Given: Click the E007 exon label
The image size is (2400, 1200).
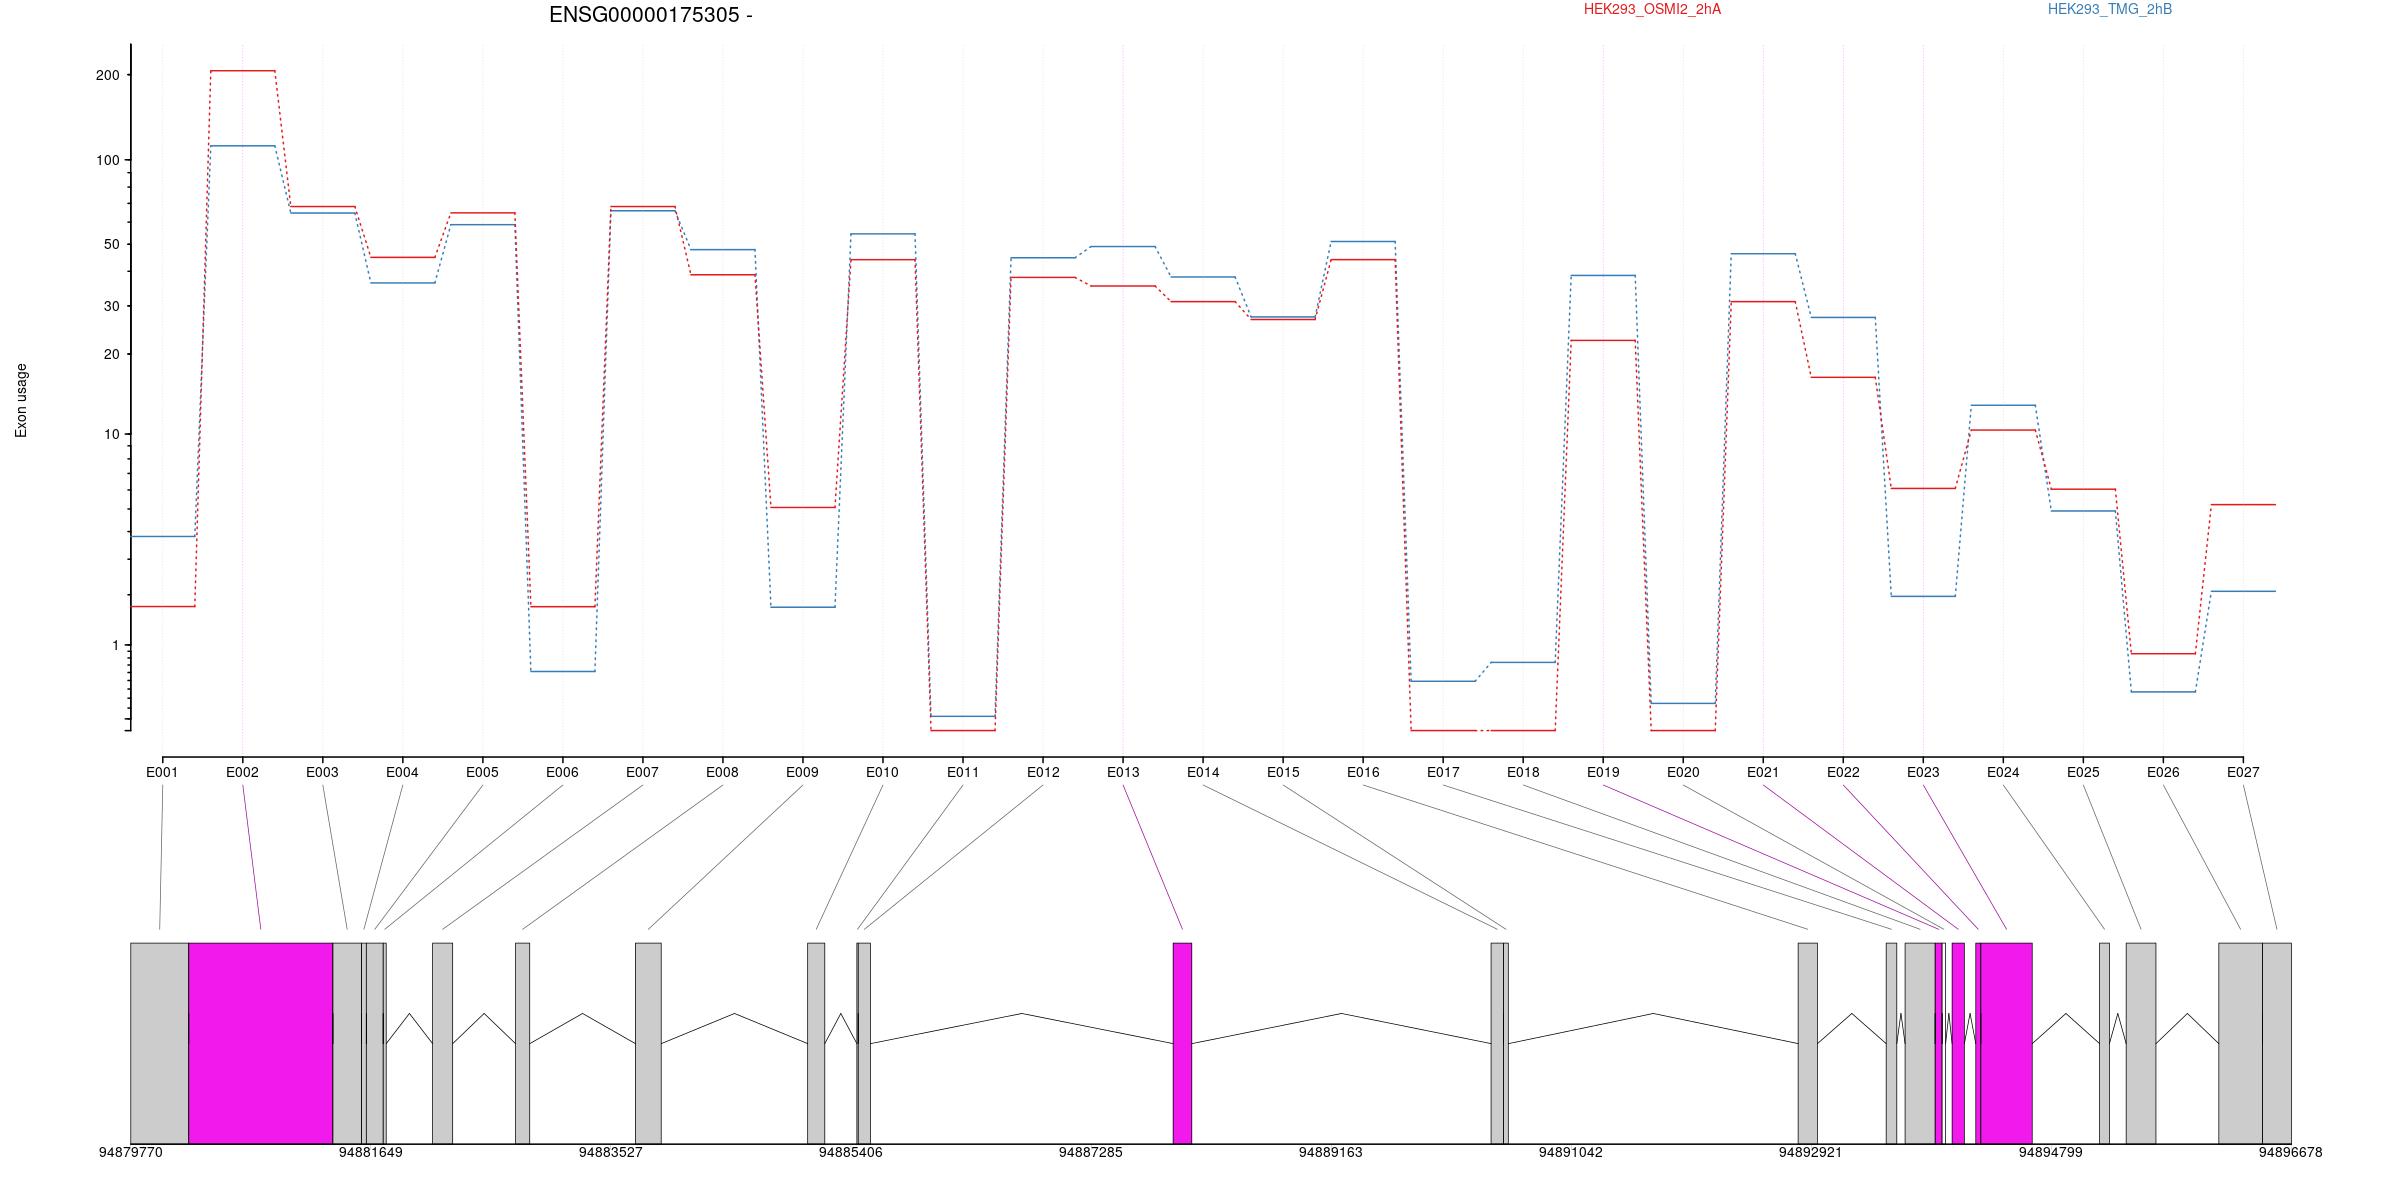Looking at the screenshot, I should pyautogui.click(x=642, y=772).
